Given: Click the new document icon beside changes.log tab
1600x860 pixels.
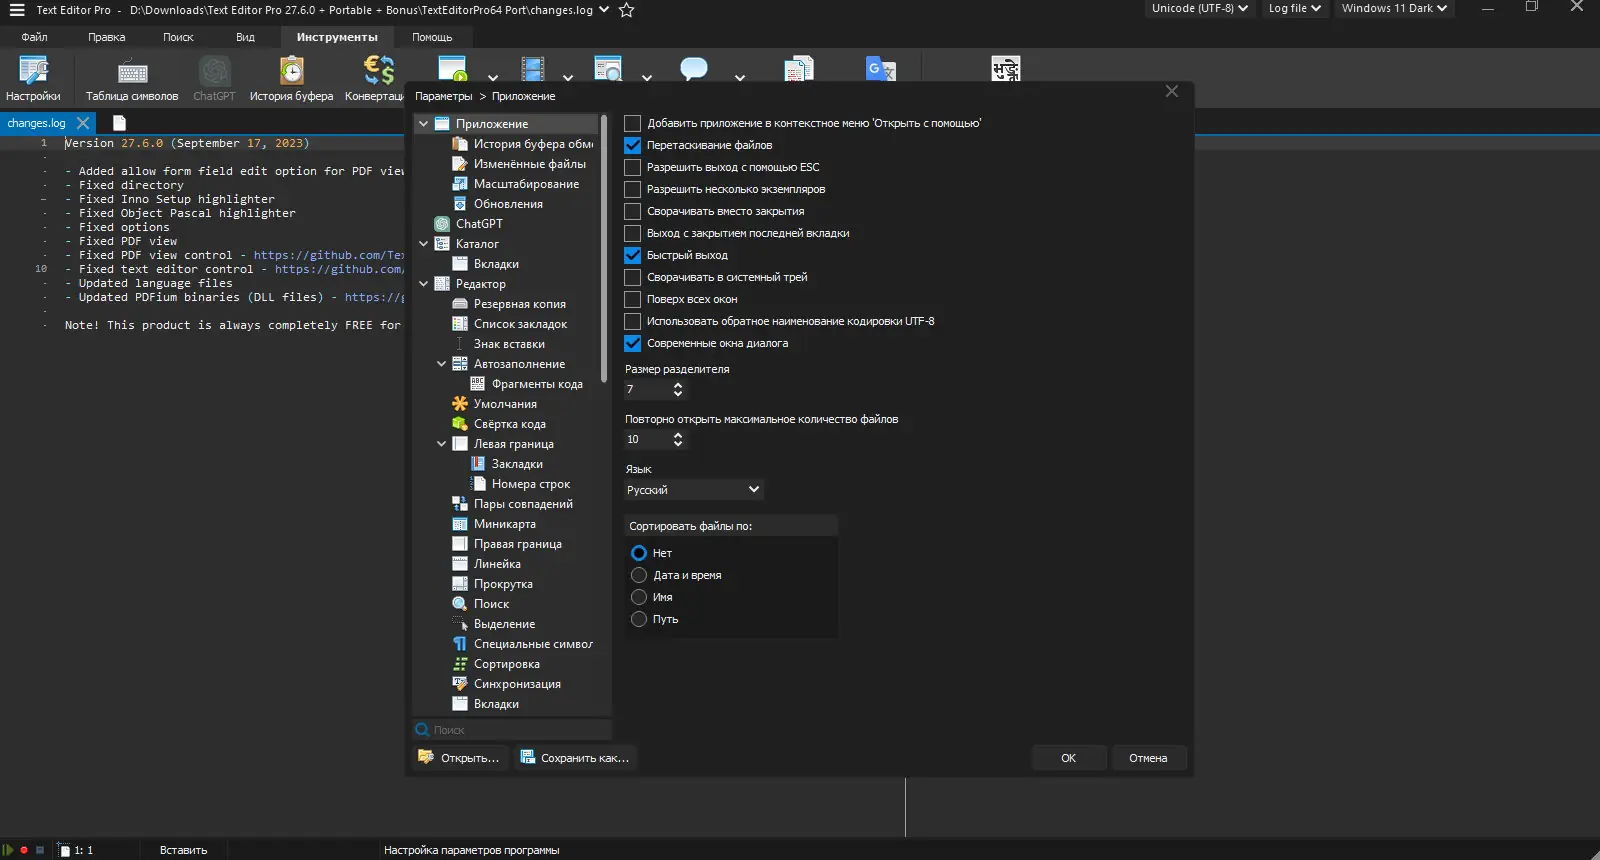Looking at the screenshot, I should pos(119,123).
